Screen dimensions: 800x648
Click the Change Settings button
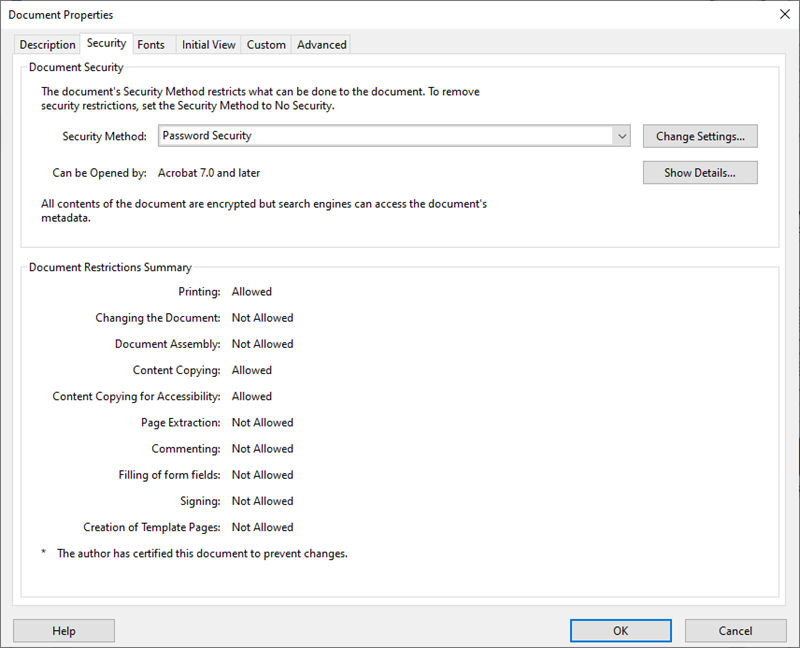click(700, 136)
